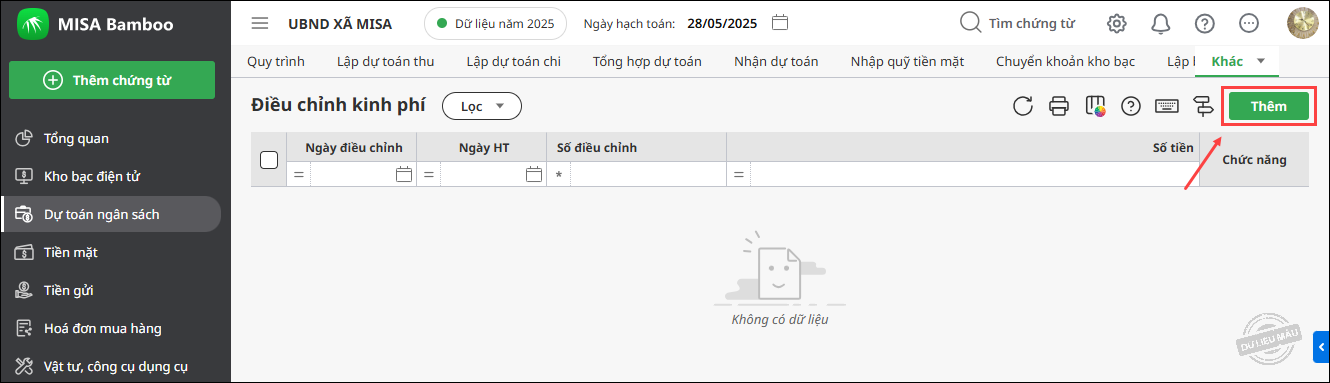Select the Nhận dự toán tab
Viewport: 1330px width, 383px height.
776,61
